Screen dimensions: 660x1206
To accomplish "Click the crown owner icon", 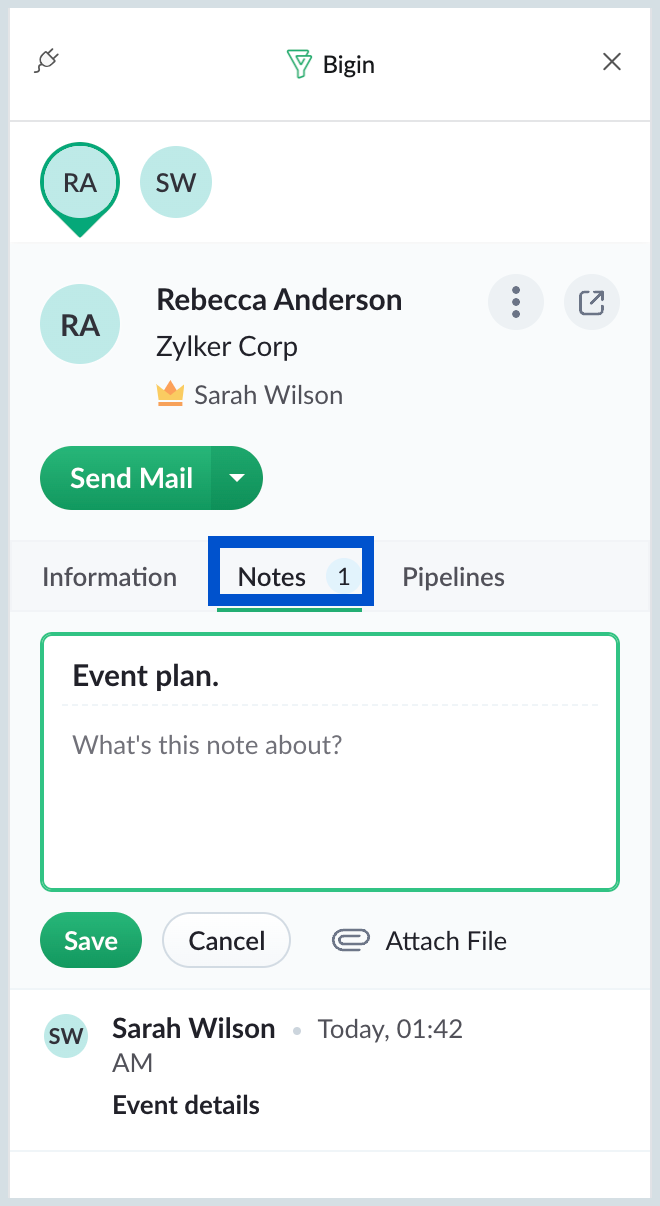I will tap(171, 394).
